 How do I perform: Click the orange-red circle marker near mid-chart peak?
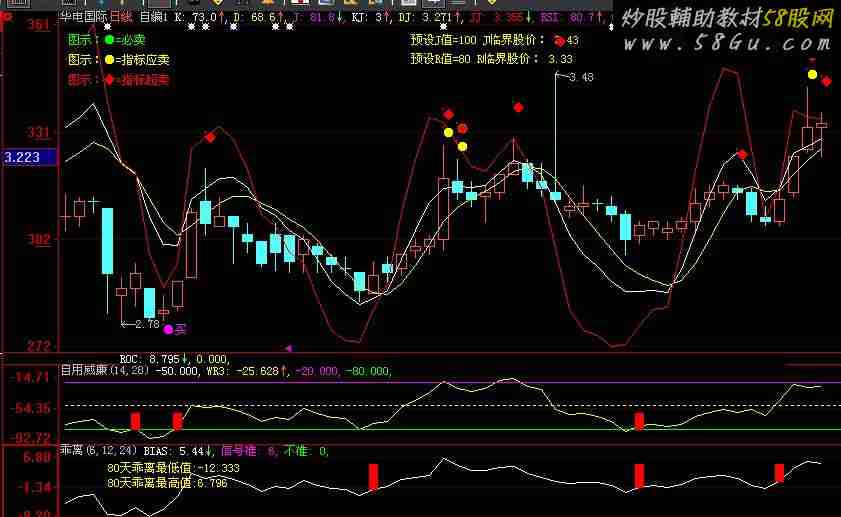(x=462, y=128)
